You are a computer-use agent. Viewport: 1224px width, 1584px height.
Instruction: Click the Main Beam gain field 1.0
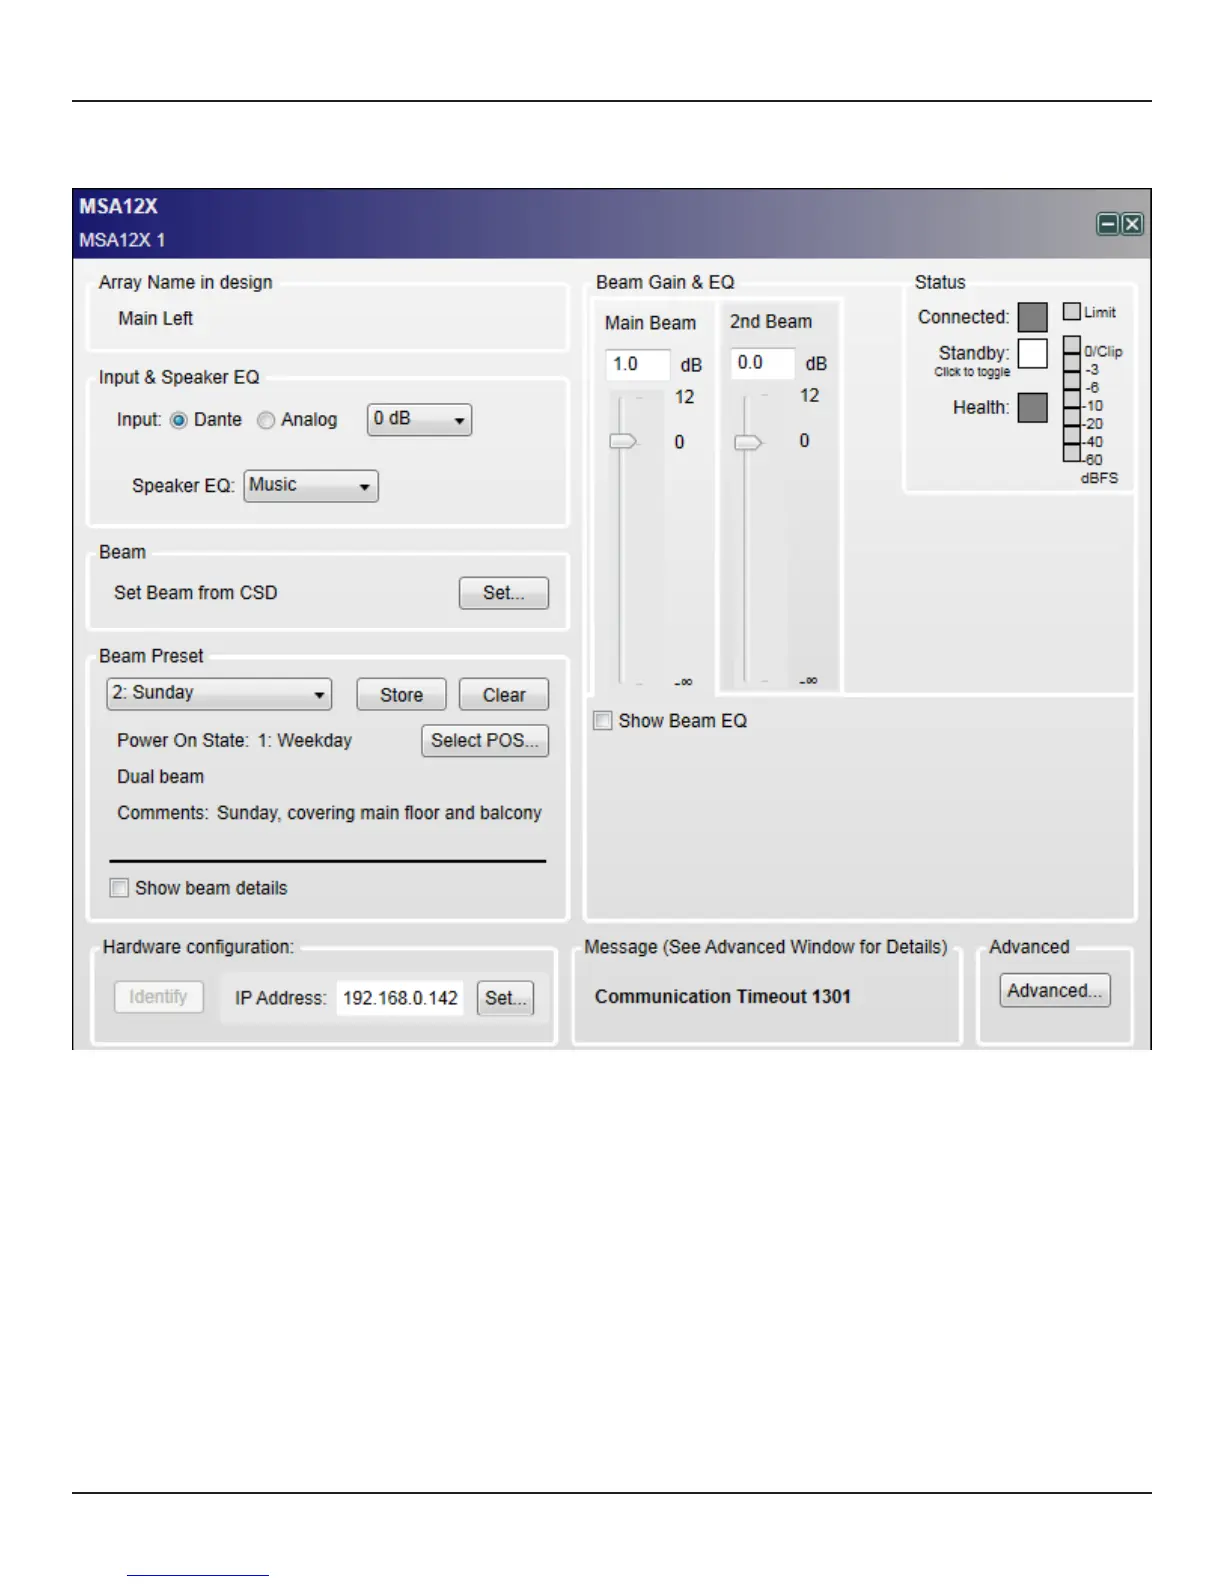(637, 364)
